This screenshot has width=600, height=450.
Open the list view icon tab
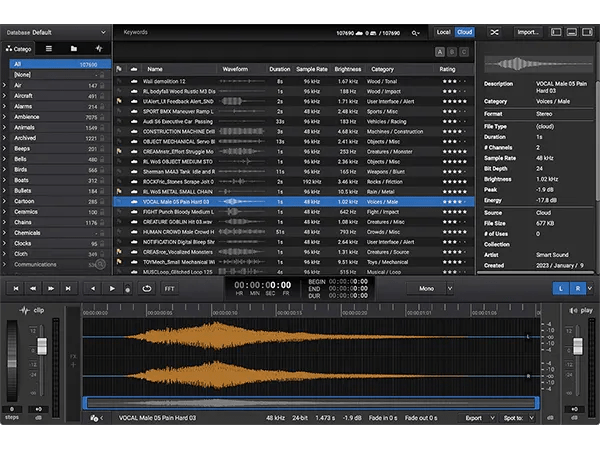point(47,48)
